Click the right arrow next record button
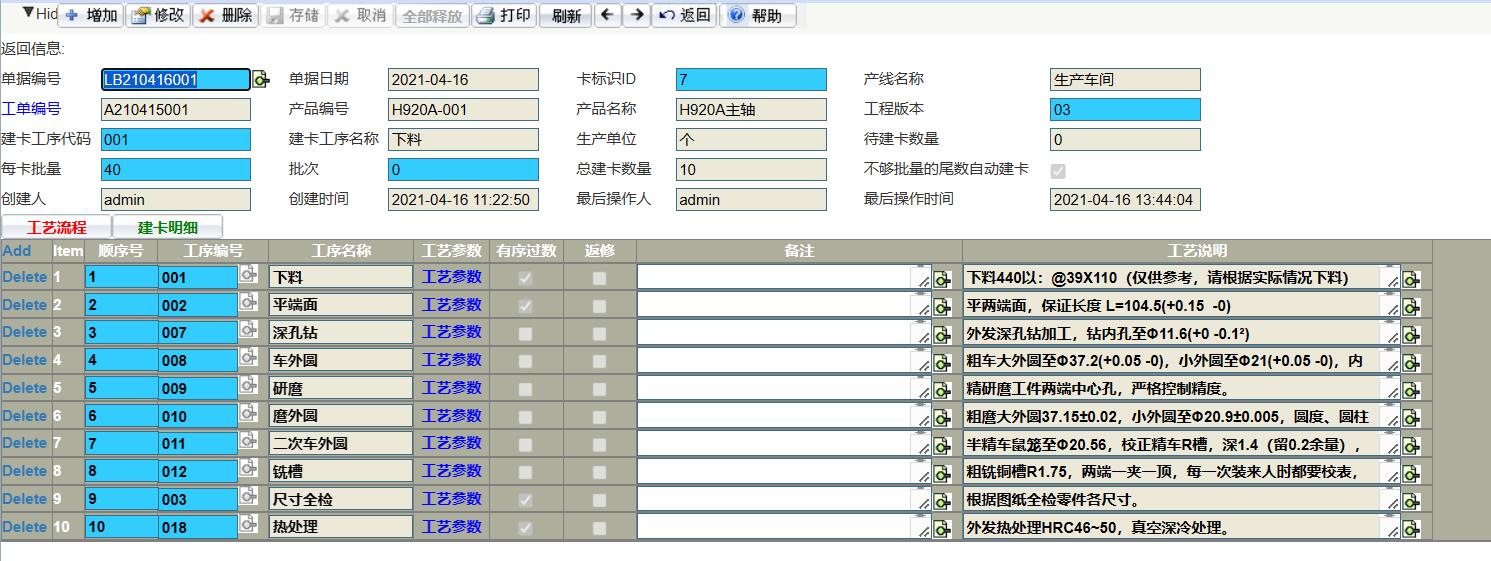 coord(636,16)
